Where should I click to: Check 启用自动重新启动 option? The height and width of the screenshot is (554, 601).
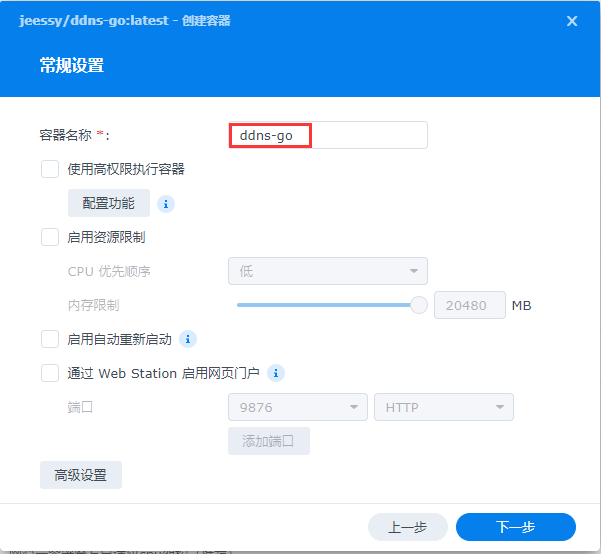[x=50, y=339]
